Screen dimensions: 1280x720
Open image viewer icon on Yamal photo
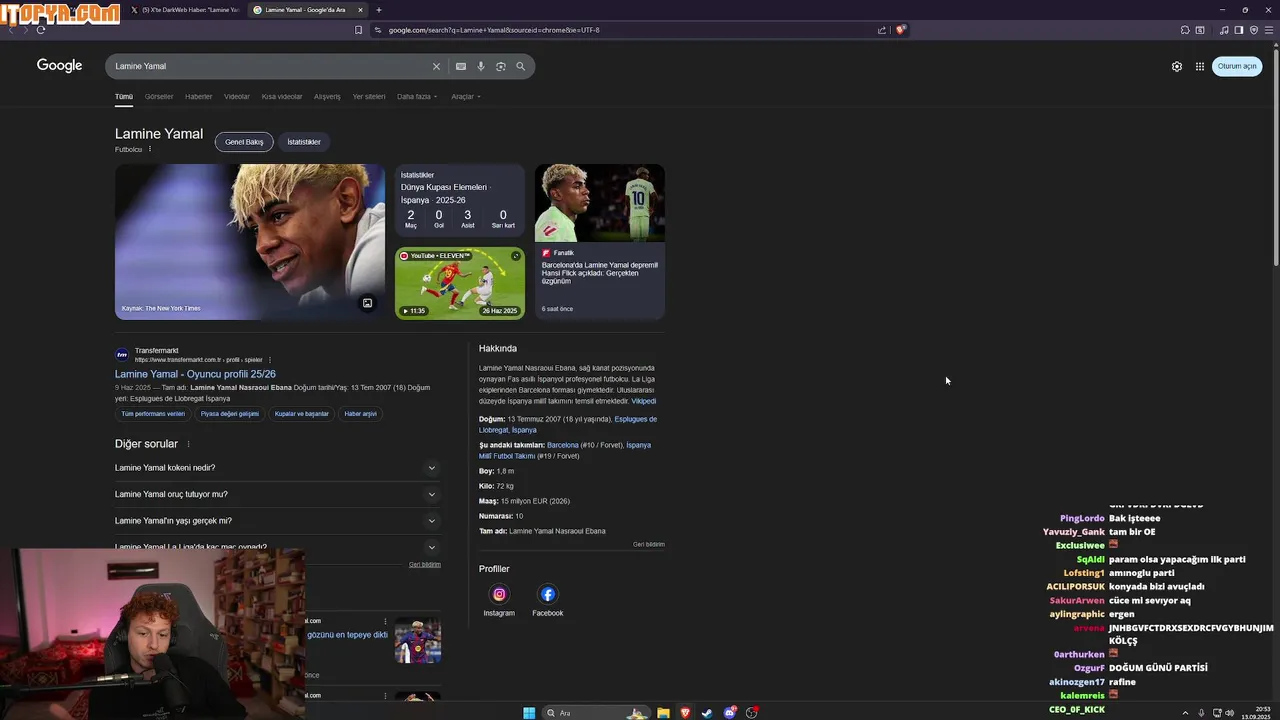[367, 303]
